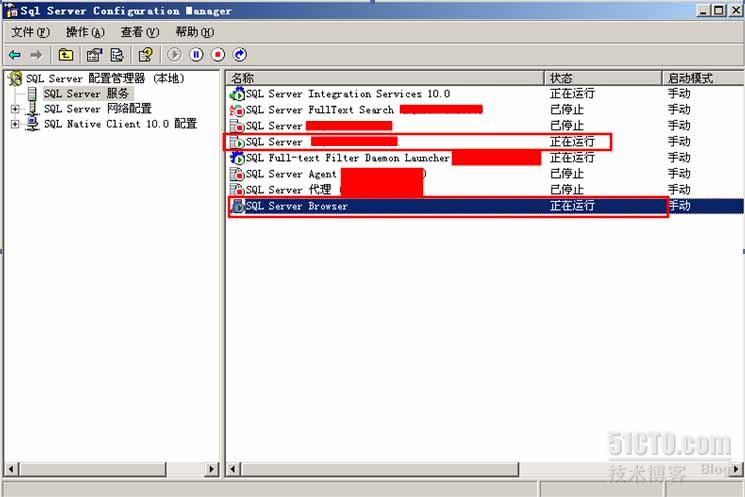The width and height of the screenshot is (745, 497).
Task: Click the SQL Server Agent service icon
Action: (x=237, y=174)
